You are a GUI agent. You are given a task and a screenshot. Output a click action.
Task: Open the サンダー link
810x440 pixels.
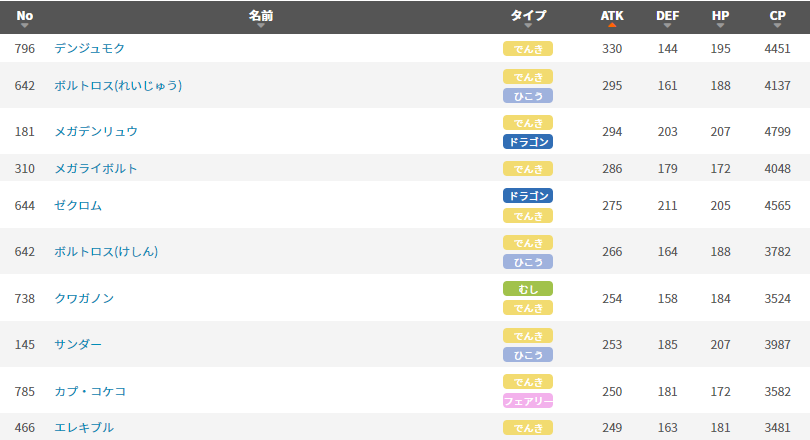[78, 344]
